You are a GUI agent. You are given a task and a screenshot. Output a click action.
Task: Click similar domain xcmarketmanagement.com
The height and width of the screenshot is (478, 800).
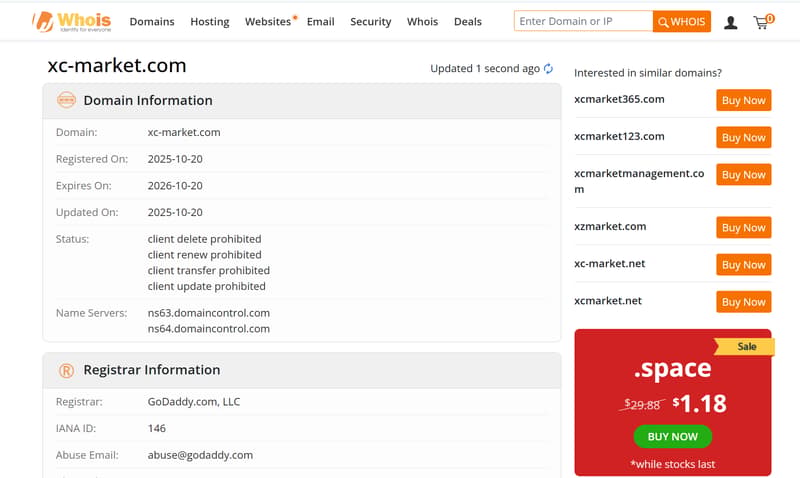[639, 181]
